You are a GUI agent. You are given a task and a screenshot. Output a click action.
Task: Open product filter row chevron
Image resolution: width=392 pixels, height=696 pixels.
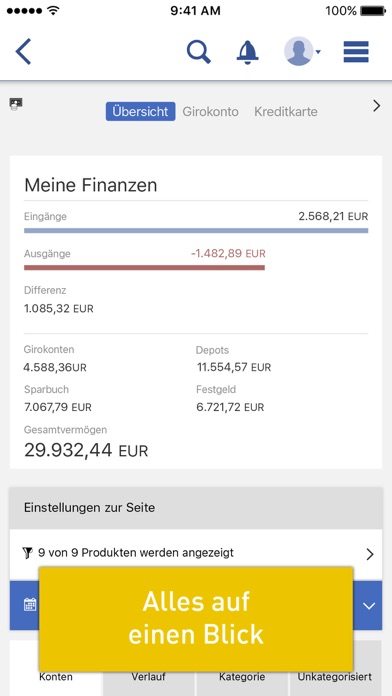(x=370, y=554)
